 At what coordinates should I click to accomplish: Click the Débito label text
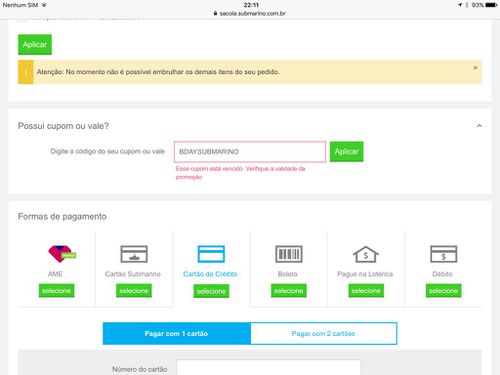point(442,274)
